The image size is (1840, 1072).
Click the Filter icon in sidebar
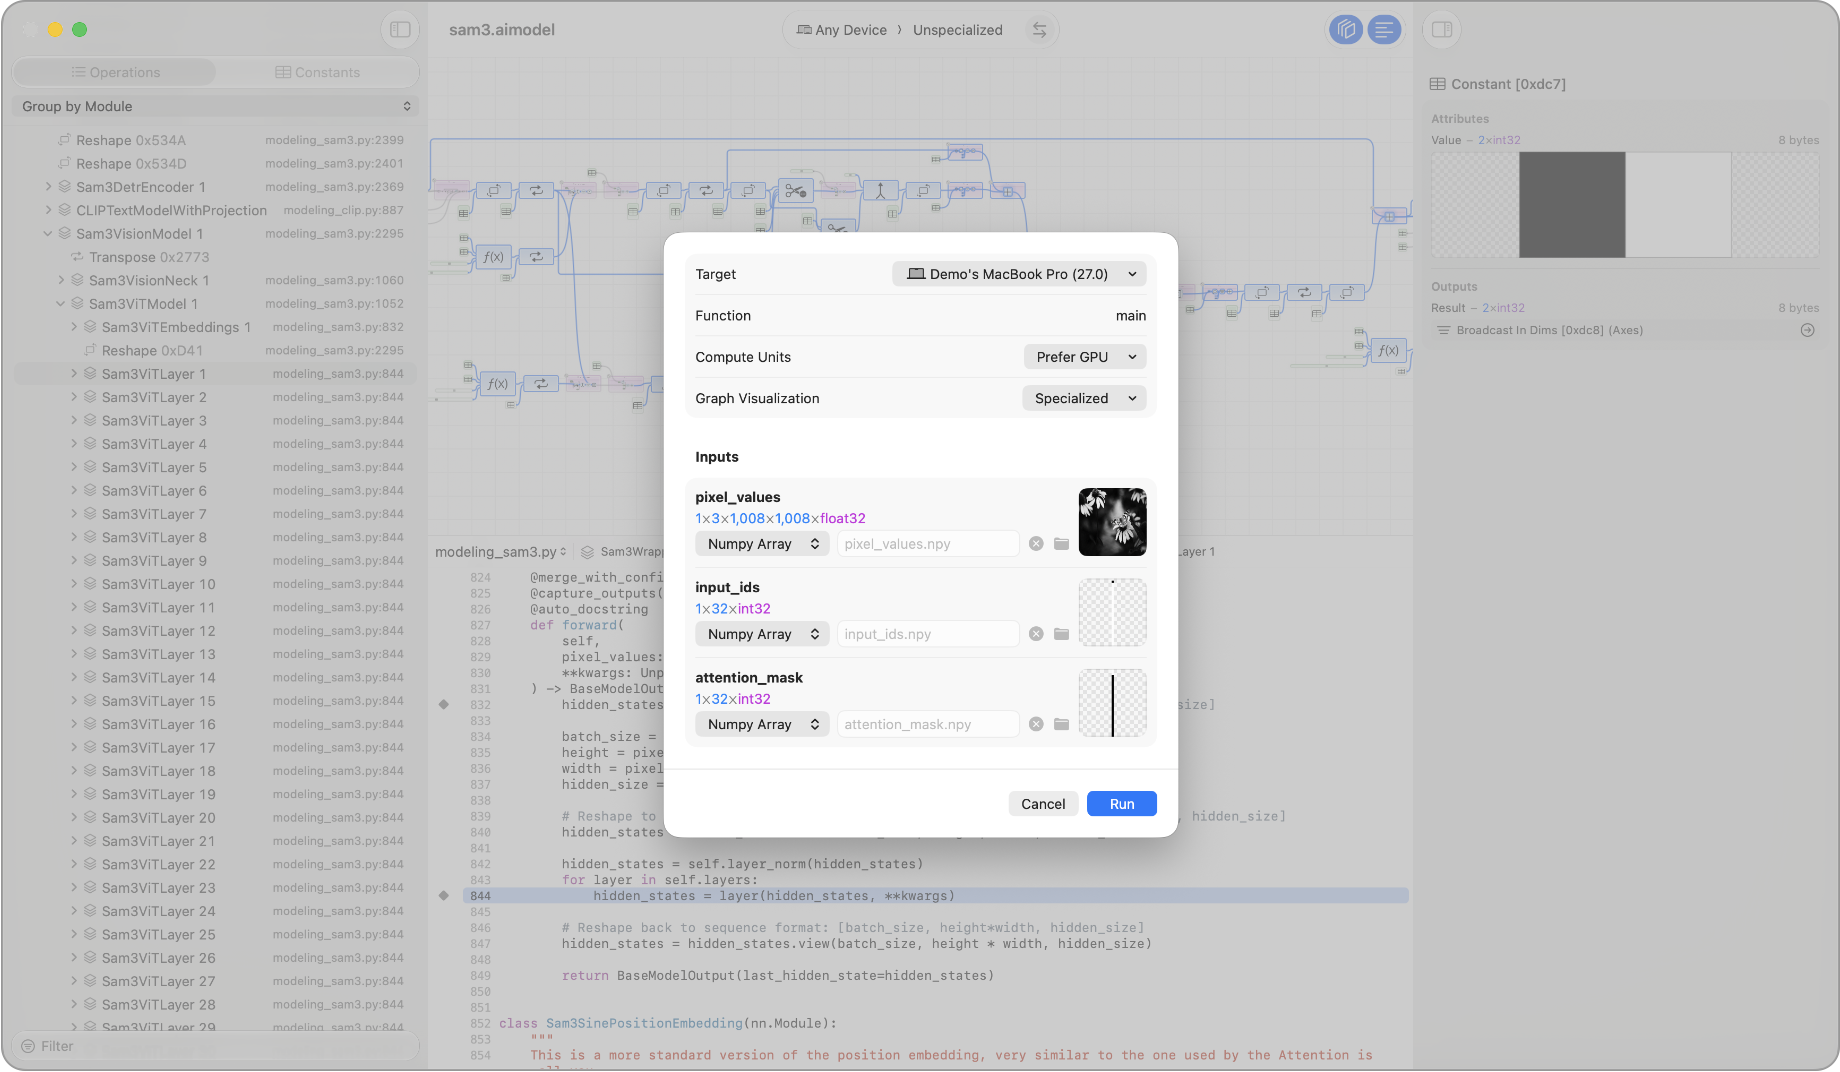(28, 1046)
